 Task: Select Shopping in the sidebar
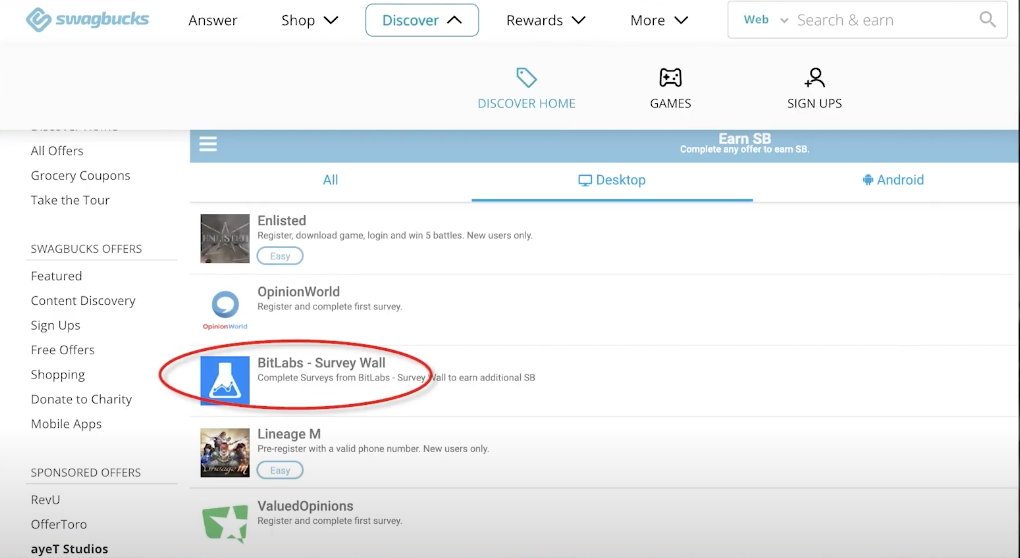58,375
